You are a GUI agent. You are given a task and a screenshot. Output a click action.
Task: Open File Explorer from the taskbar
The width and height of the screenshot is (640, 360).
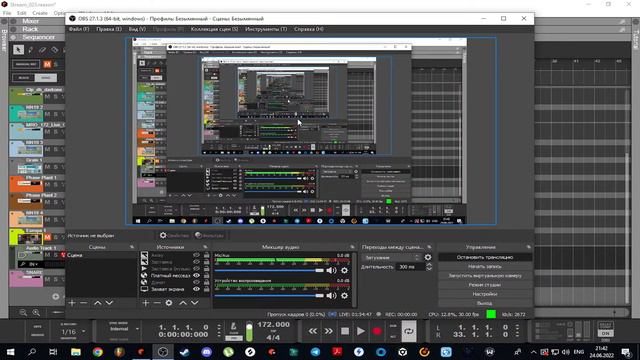click(76, 352)
